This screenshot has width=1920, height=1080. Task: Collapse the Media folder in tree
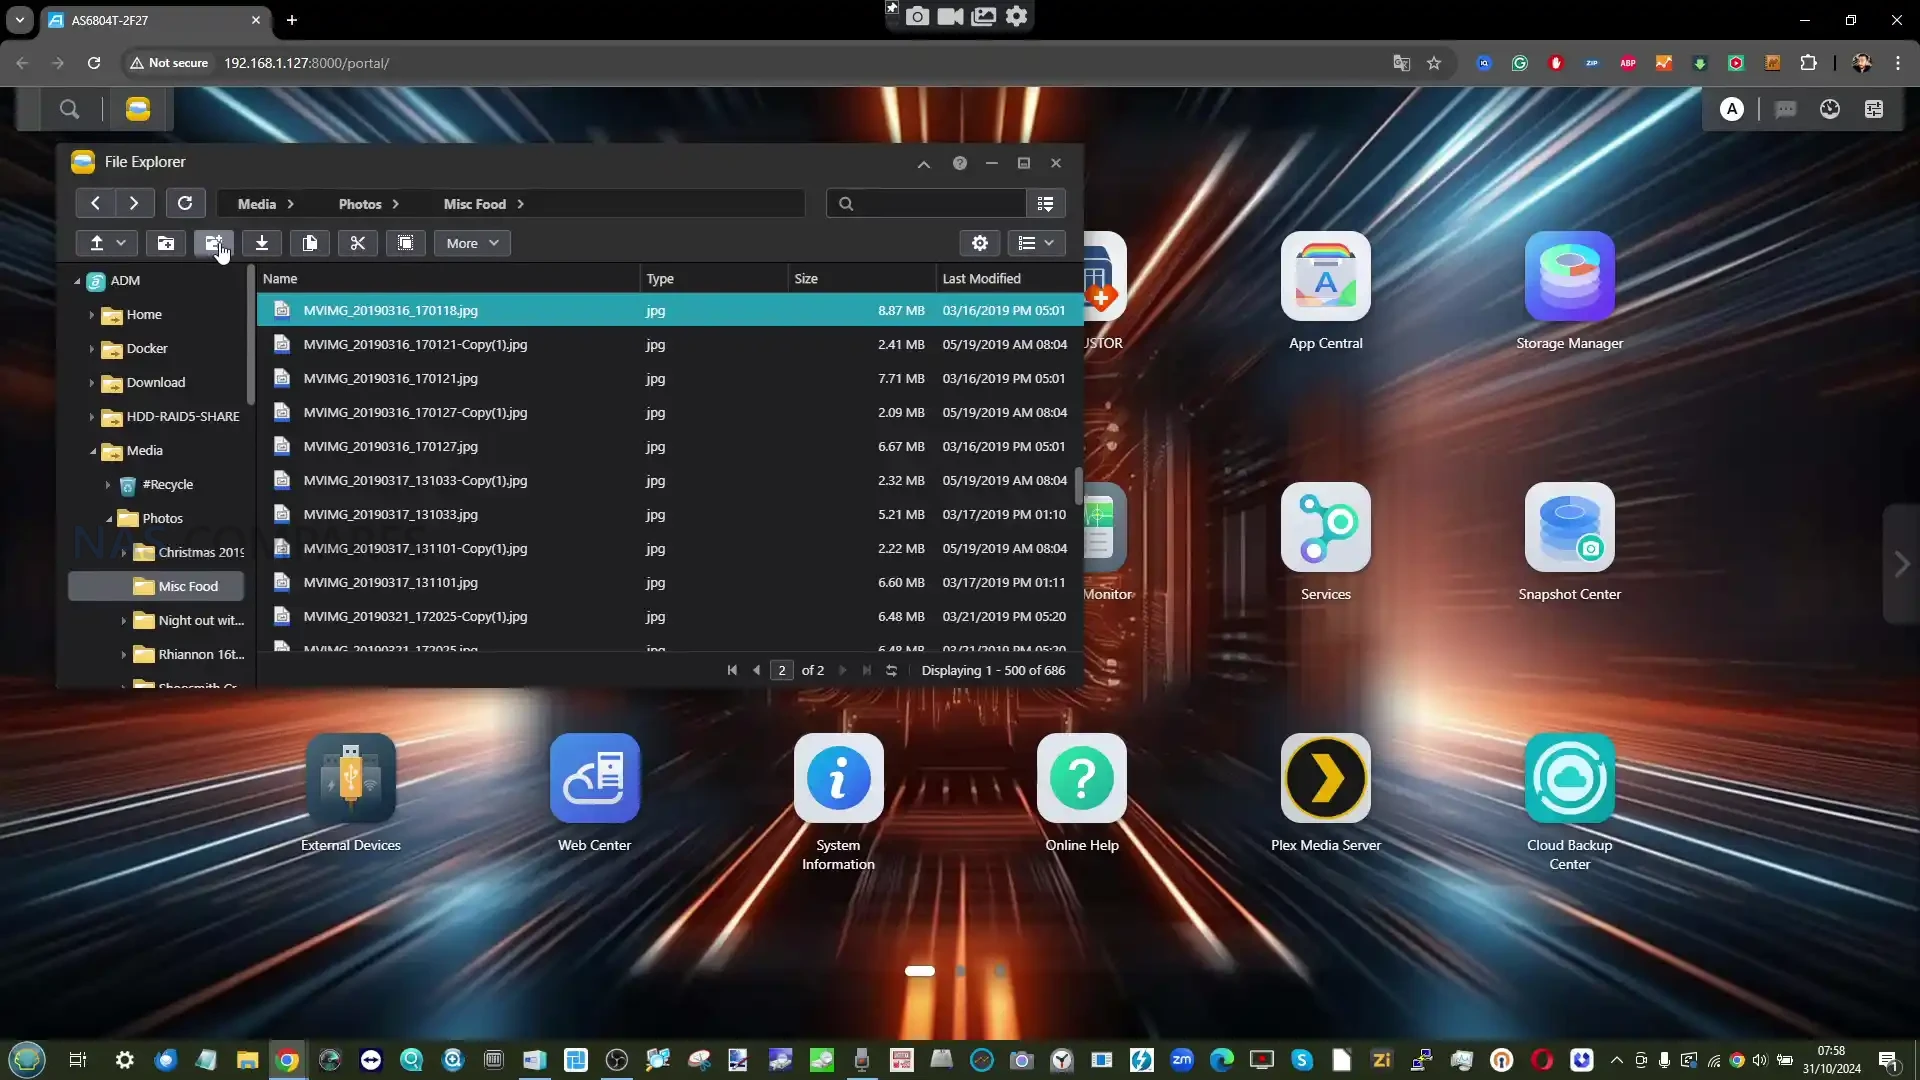(x=93, y=451)
